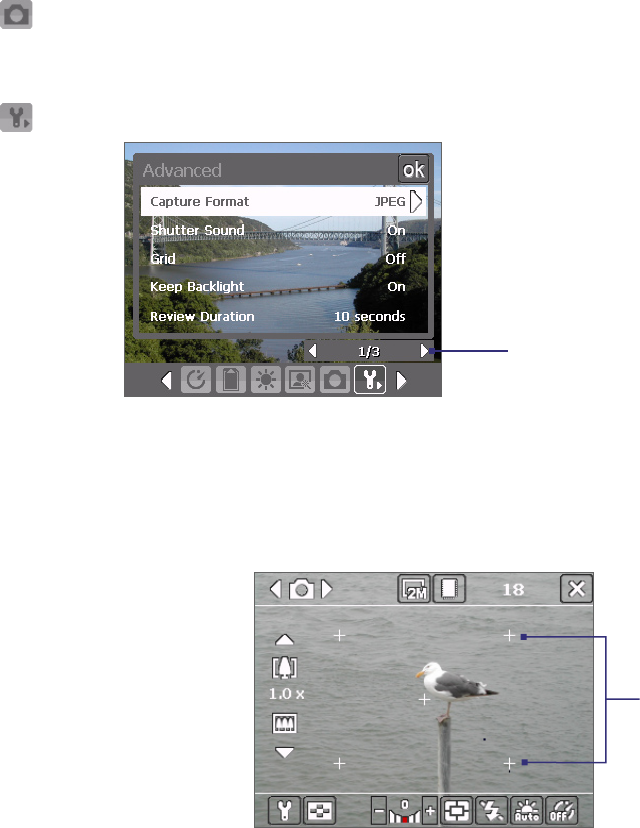Open the ambience sun icon settings

pos(266,380)
